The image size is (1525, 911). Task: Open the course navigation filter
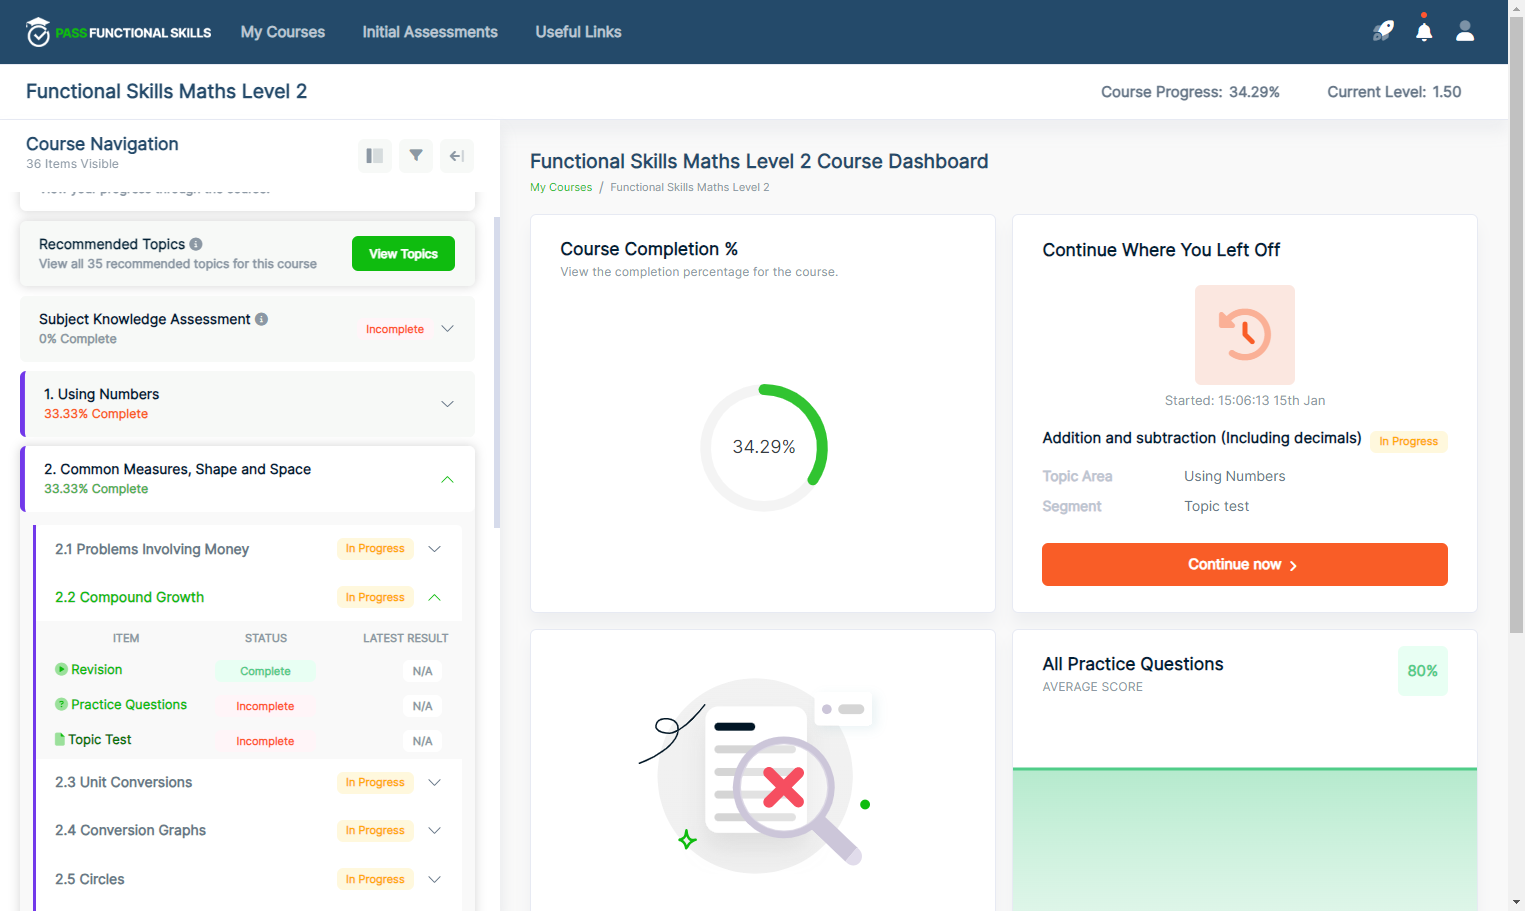pos(416,156)
